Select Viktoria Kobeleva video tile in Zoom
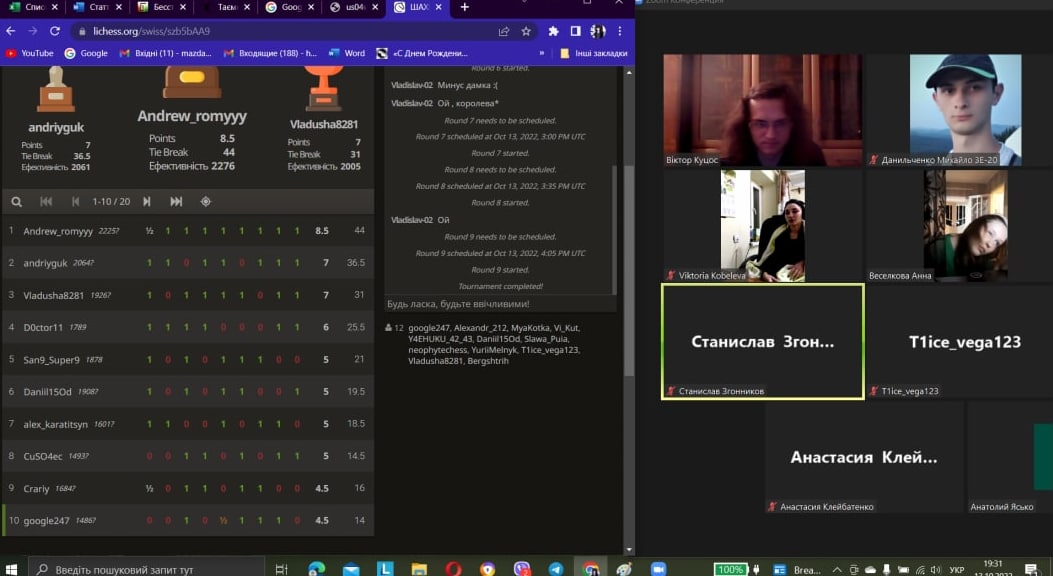This screenshot has width=1053, height=576. coord(763,226)
